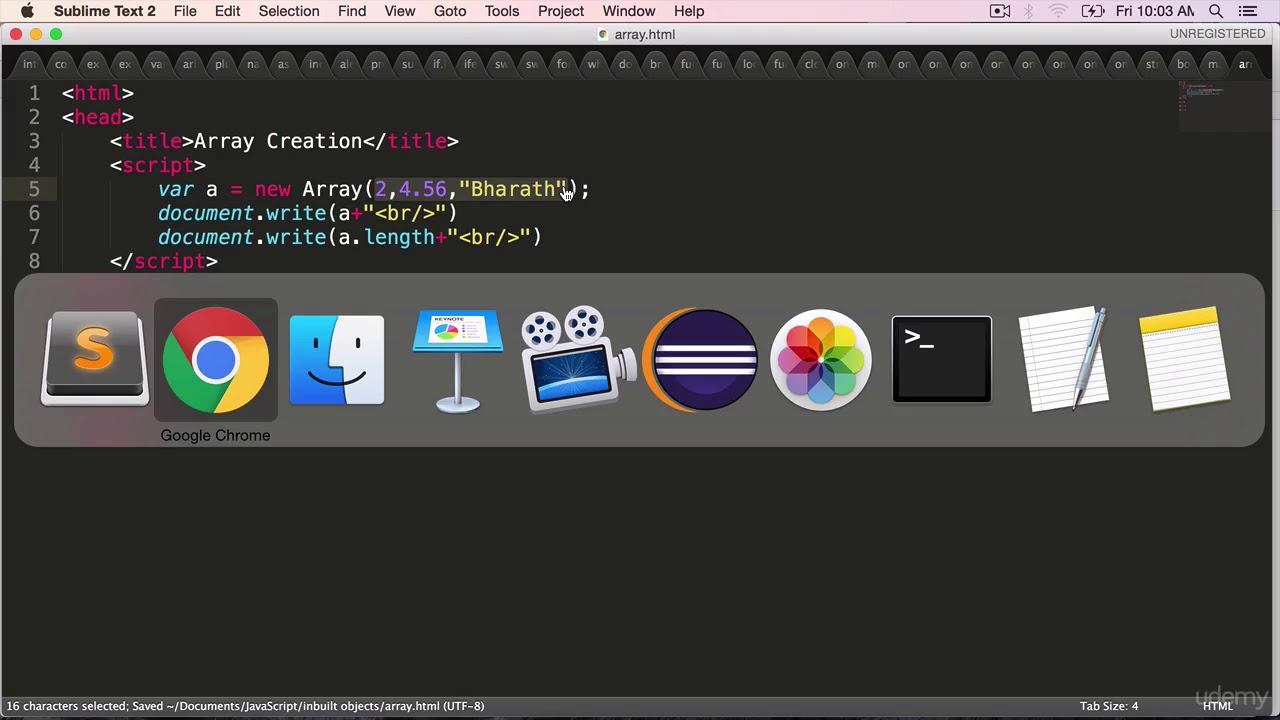The width and height of the screenshot is (1280, 720).
Task: Click the array.html window title
Action: click(x=644, y=34)
